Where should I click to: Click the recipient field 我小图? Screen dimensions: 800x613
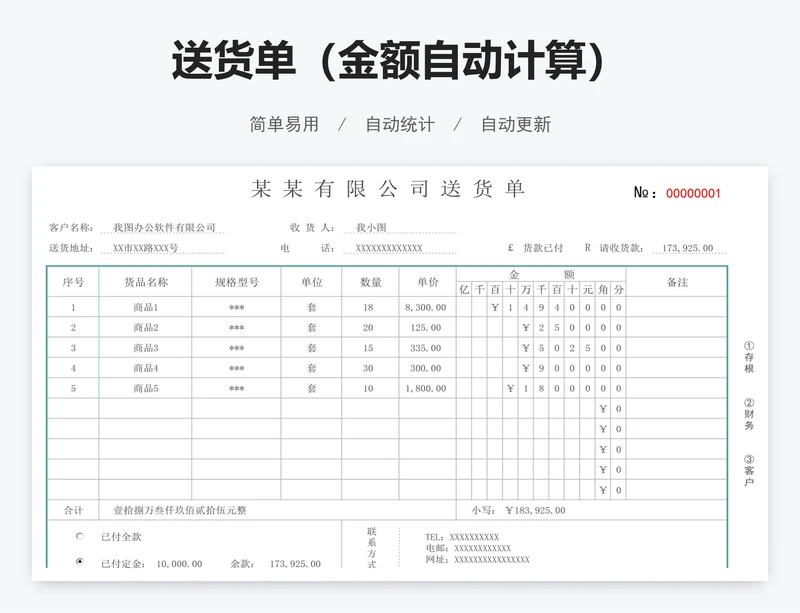click(x=371, y=228)
